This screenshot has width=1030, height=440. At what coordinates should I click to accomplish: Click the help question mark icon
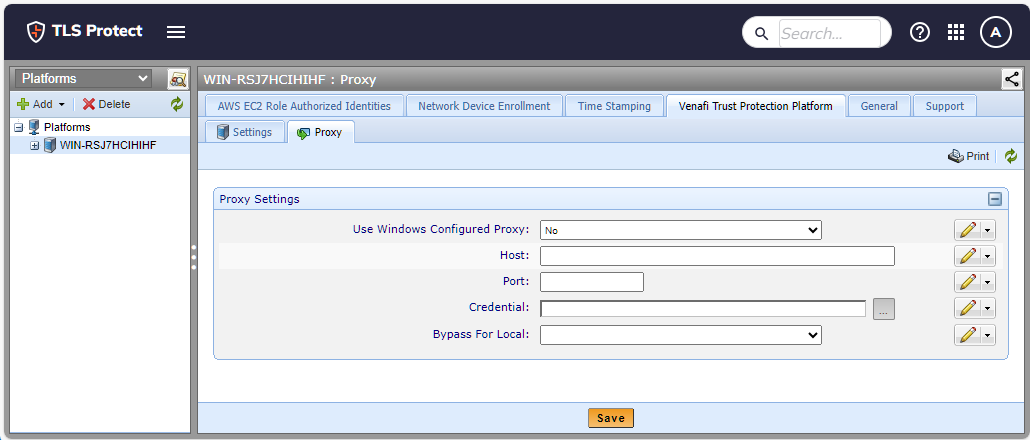(x=919, y=32)
